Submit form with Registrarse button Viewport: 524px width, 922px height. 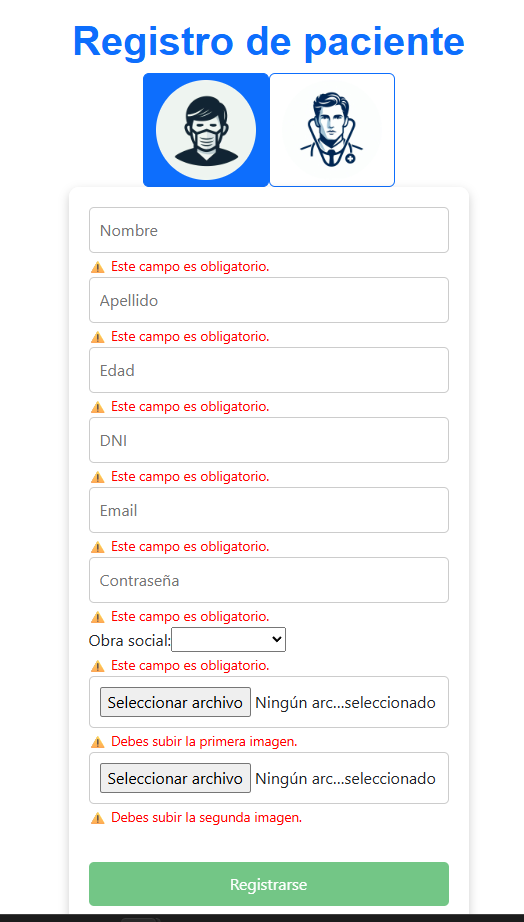point(269,884)
